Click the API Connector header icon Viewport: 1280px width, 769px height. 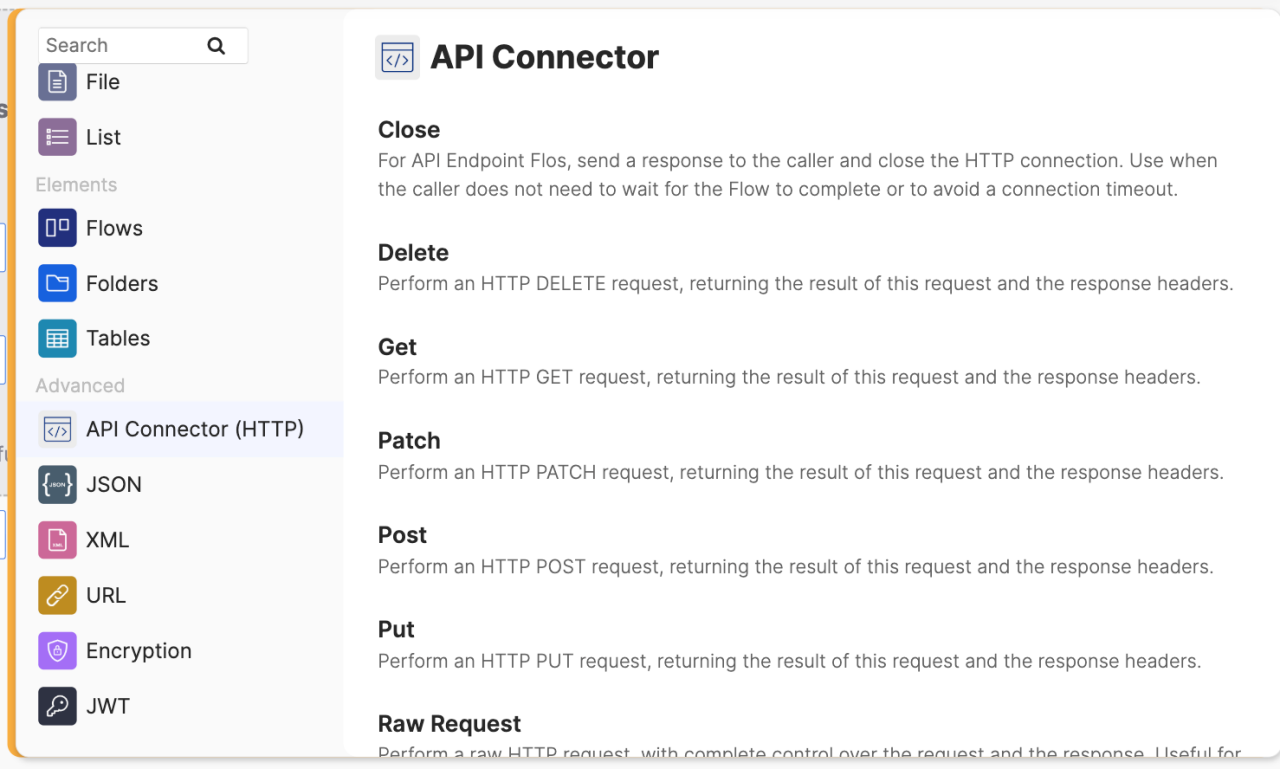tap(397, 57)
